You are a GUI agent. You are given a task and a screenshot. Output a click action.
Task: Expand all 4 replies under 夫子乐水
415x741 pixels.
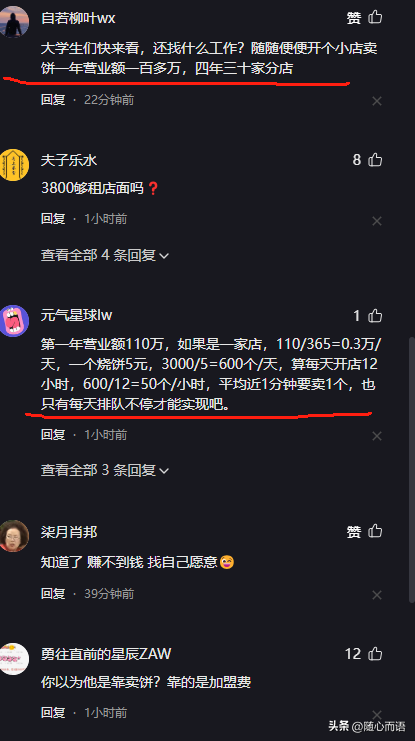point(105,255)
